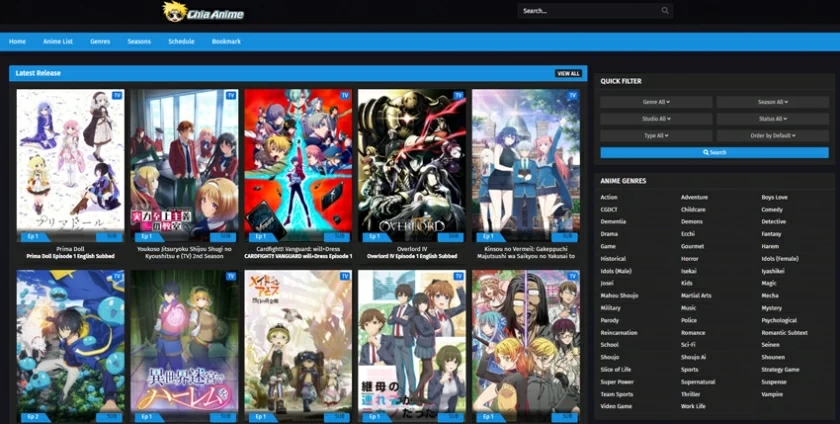Select the Military genre link
The image size is (840, 424).
610,308
